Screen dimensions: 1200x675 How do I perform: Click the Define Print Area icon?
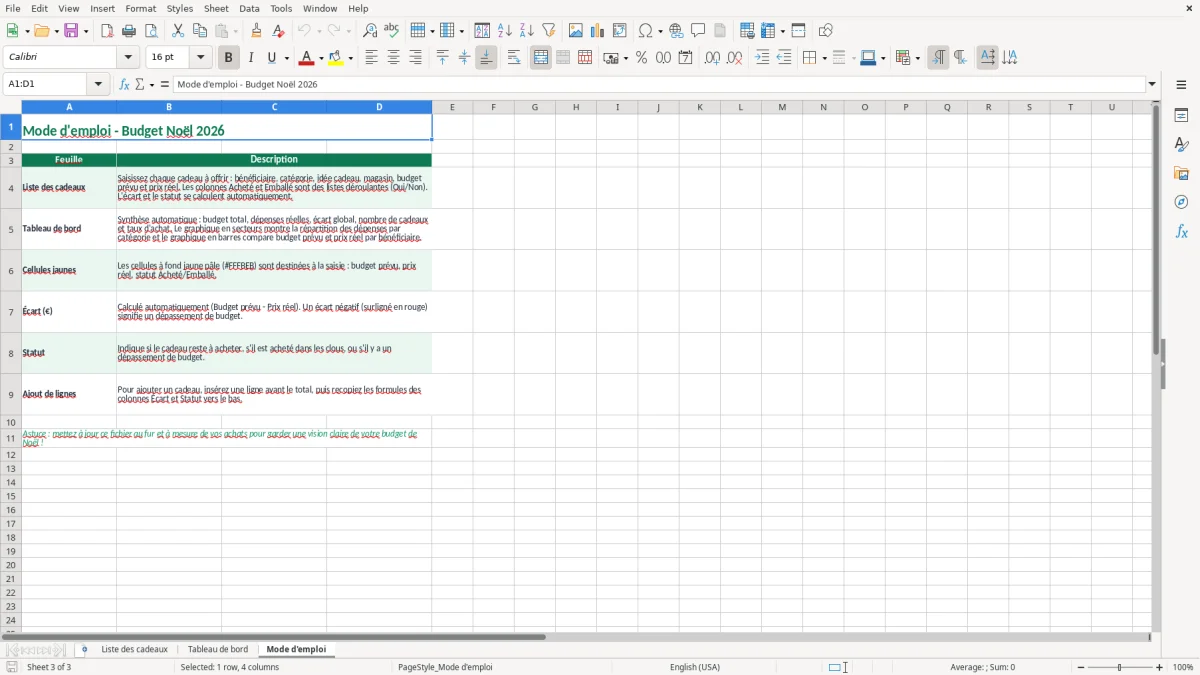(x=747, y=31)
